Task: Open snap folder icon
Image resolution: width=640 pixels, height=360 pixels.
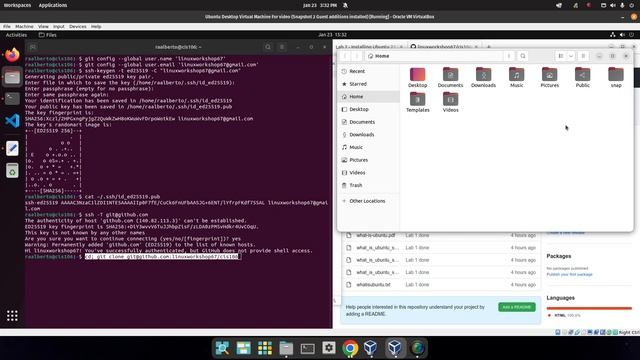Action: [616, 75]
